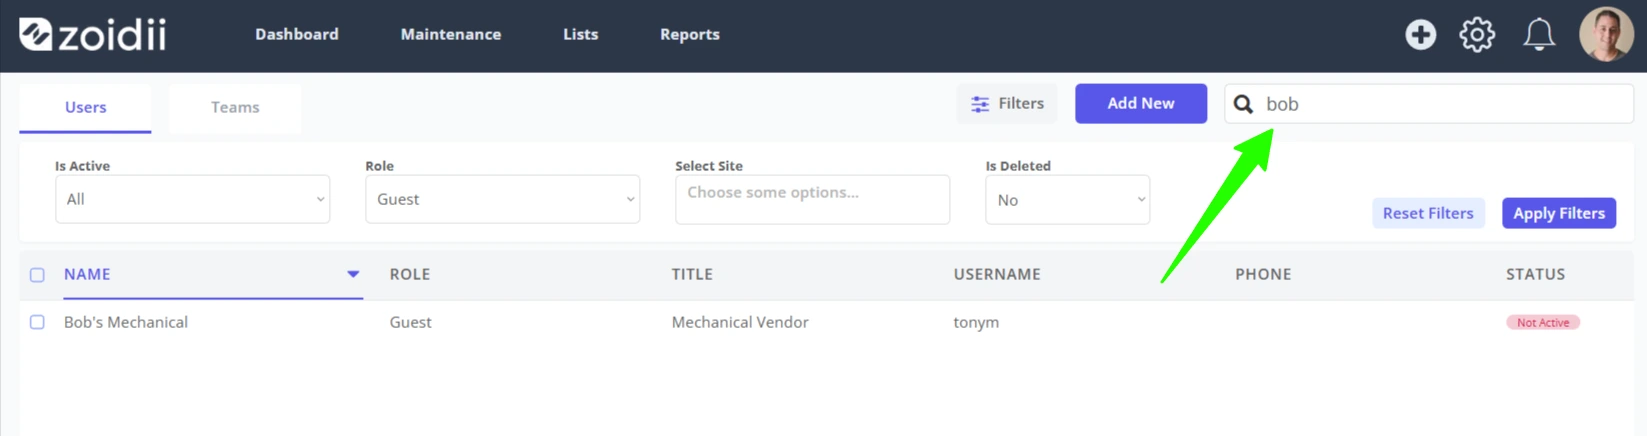Sort by the NAME column header
This screenshot has width=1647, height=436.
point(87,274)
